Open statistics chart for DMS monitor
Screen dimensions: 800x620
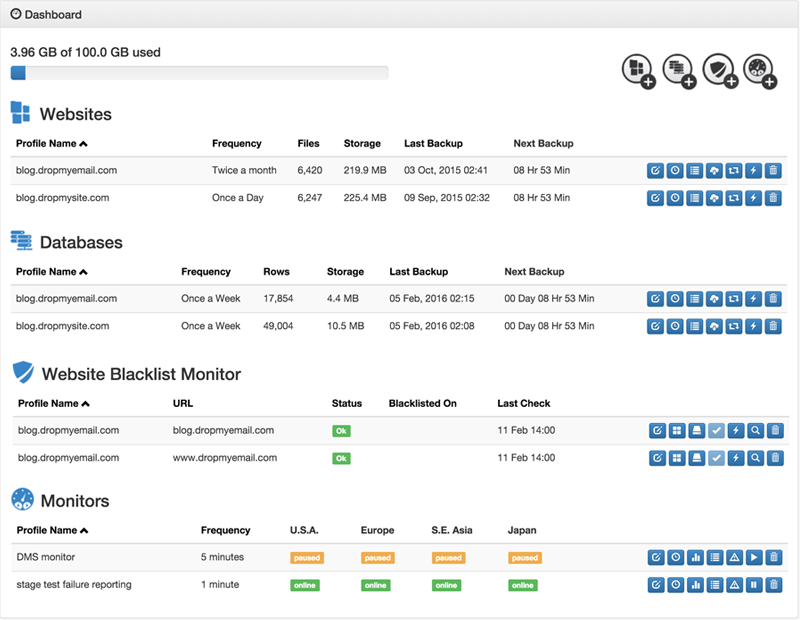[x=694, y=557]
